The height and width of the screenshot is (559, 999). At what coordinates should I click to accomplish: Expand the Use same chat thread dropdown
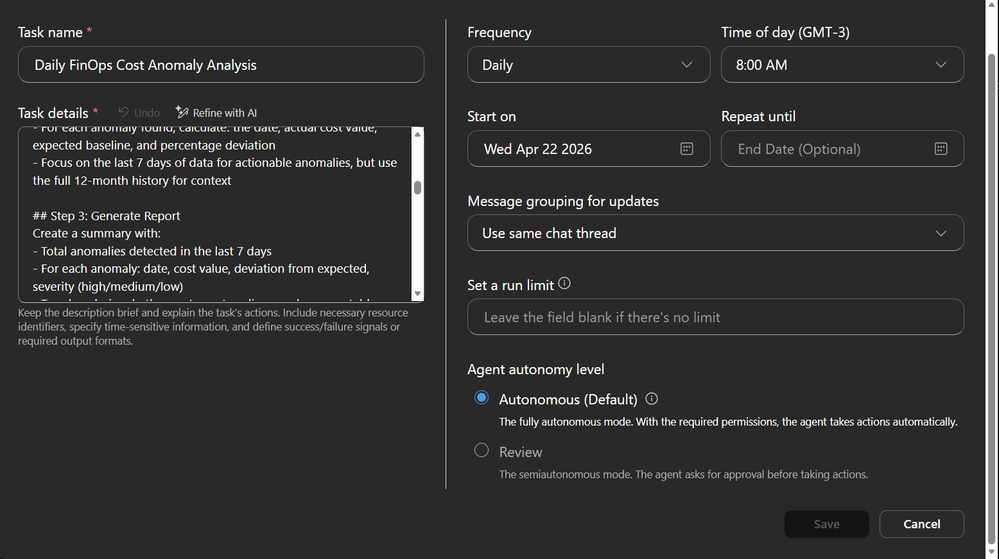pyautogui.click(x=715, y=233)
